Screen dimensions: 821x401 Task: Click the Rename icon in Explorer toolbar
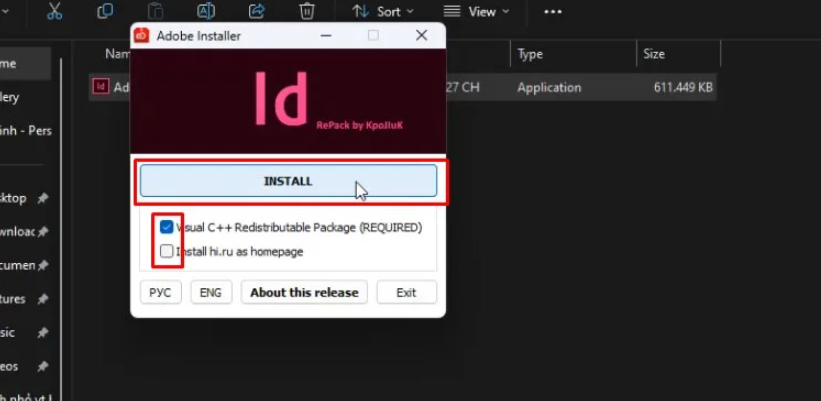206,11
